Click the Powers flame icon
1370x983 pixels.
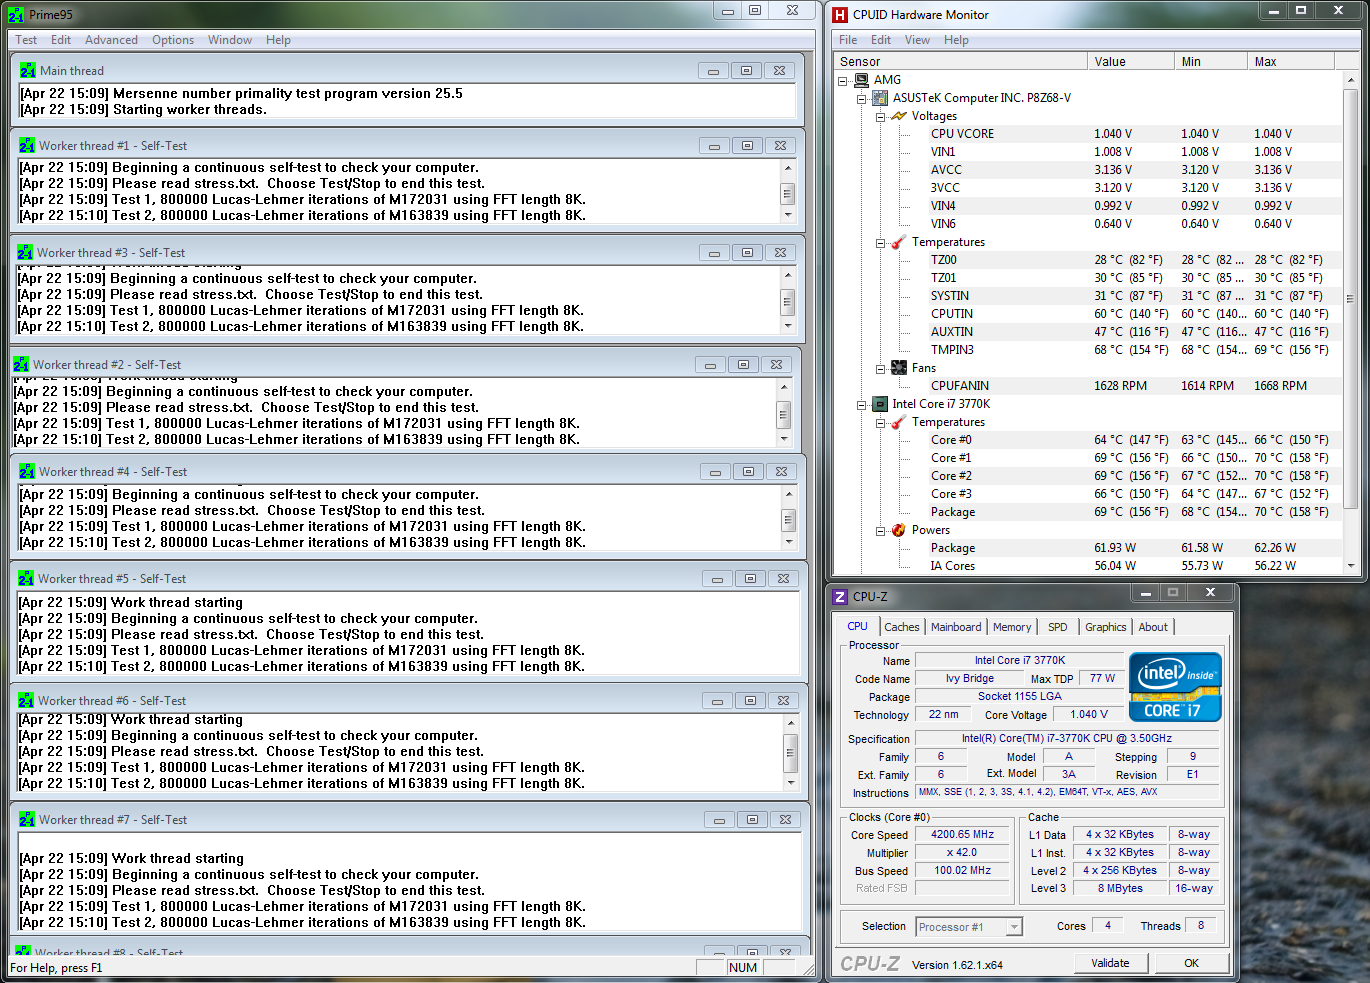(899, 530)
